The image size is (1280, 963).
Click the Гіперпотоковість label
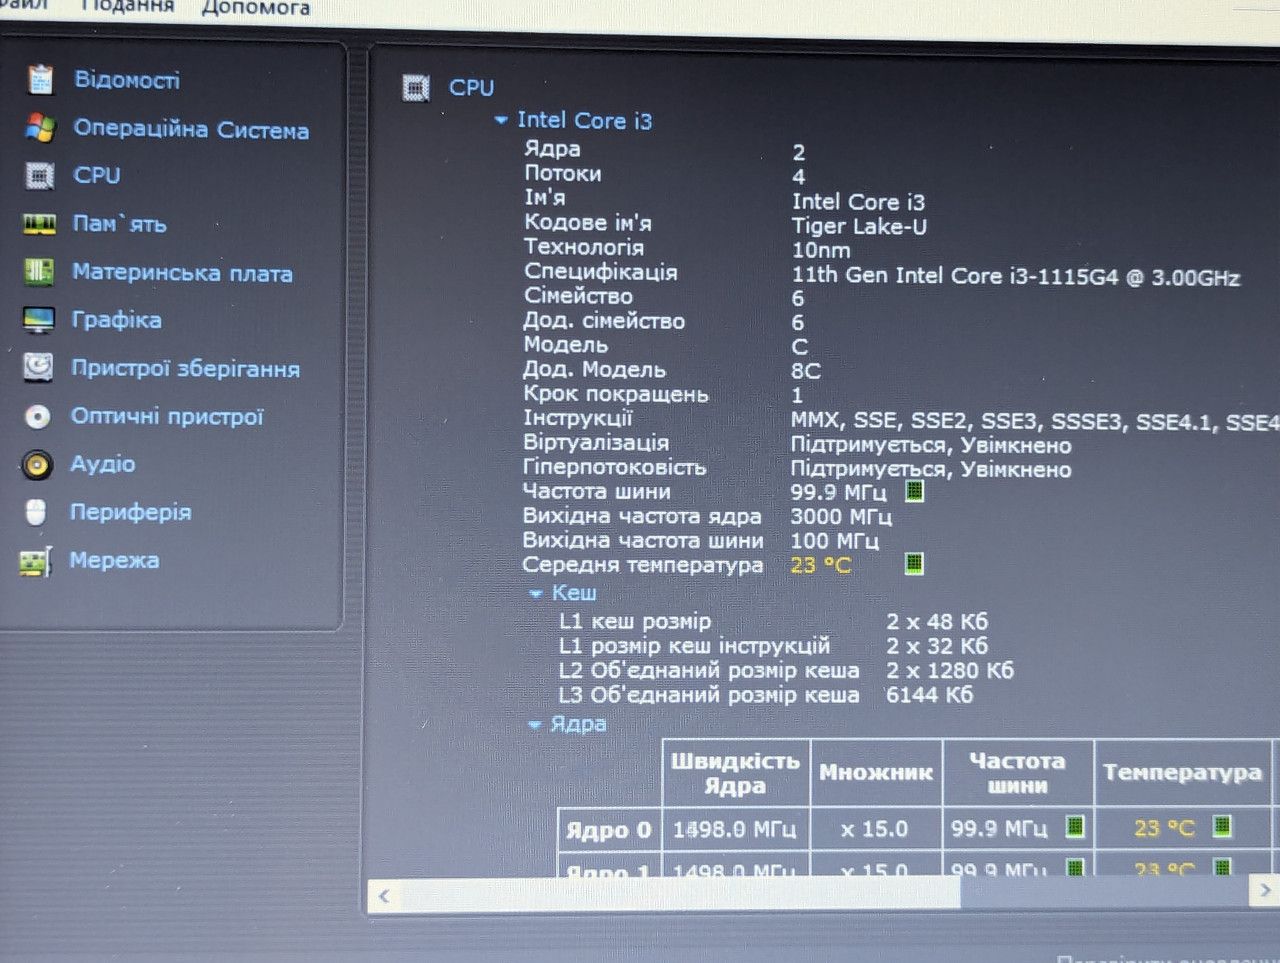click(x=615, y=467)
